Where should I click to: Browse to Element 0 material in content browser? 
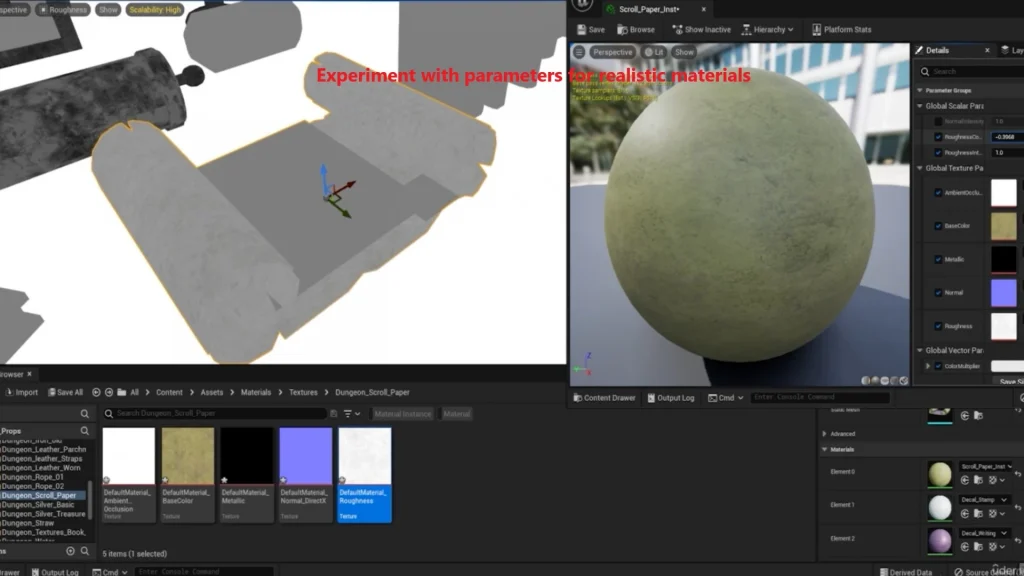[978, 480]
